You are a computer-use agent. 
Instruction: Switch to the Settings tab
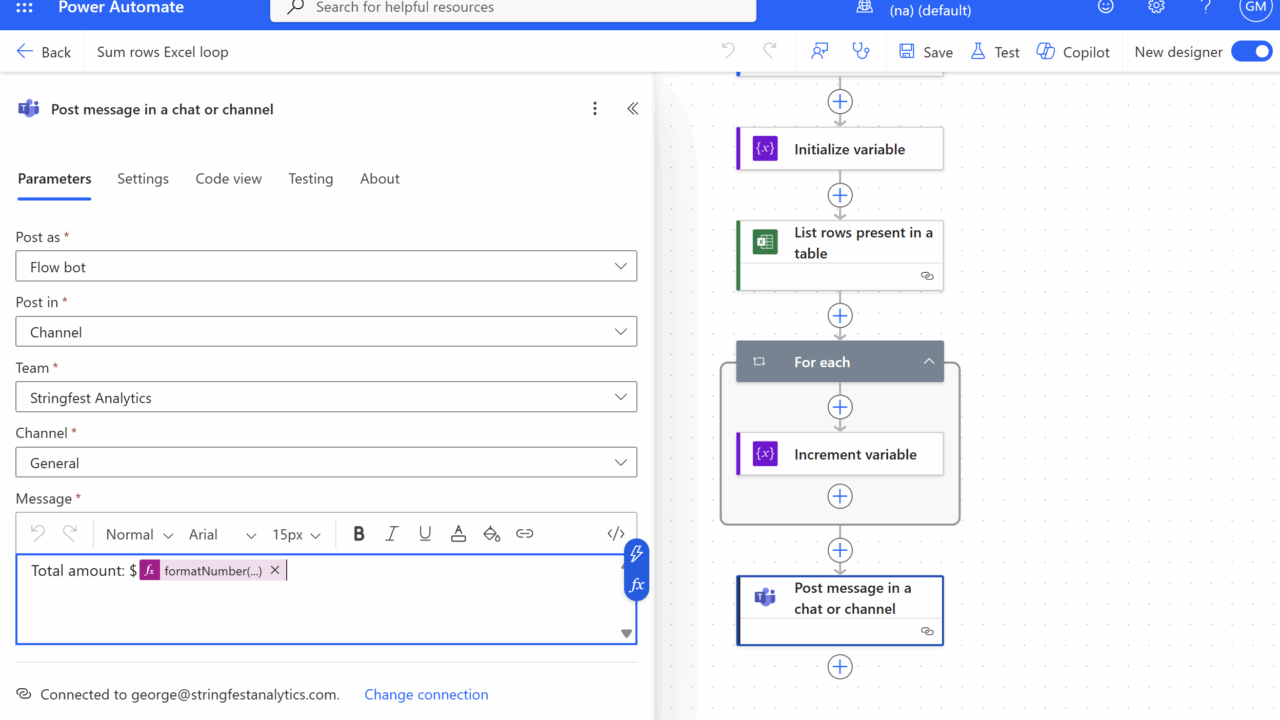143,179
